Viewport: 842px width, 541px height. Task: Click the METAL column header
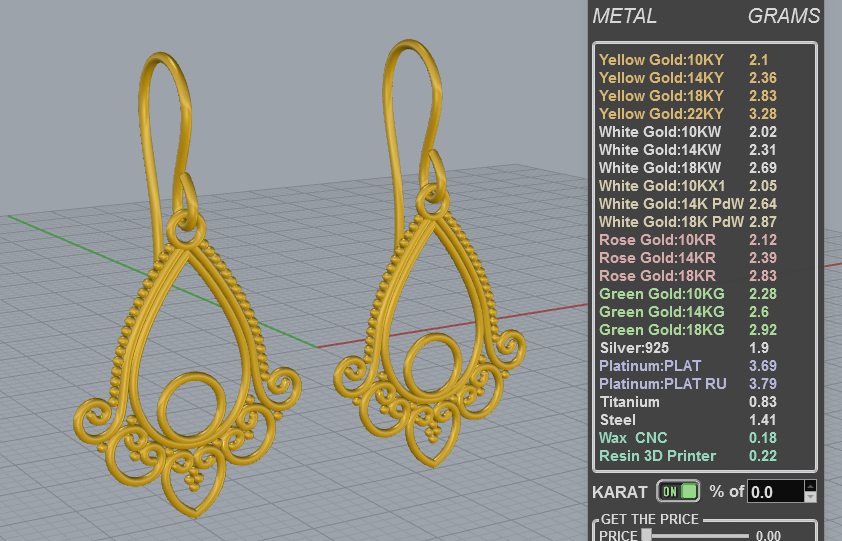click(625, 16)
